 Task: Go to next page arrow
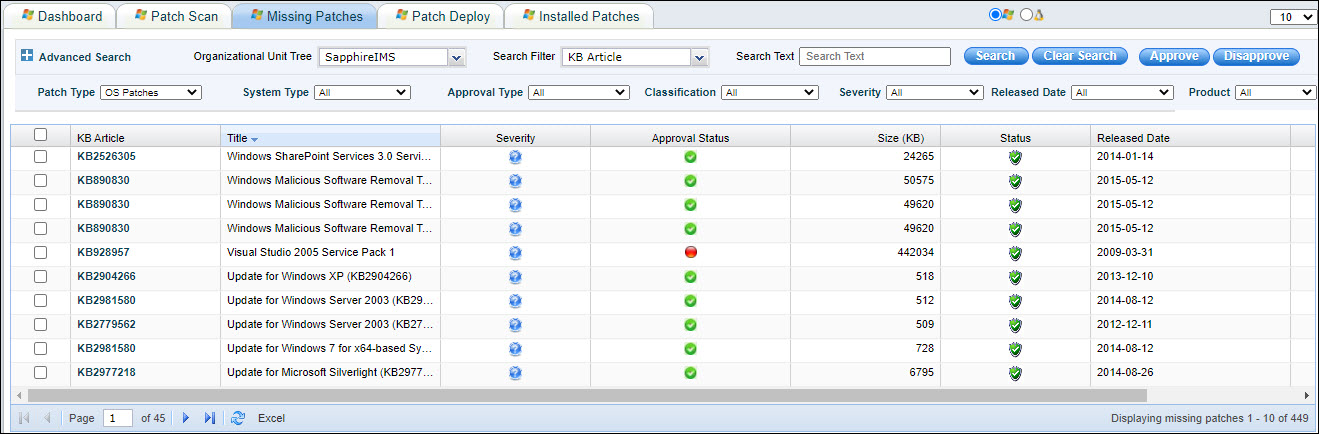[186, 418]
